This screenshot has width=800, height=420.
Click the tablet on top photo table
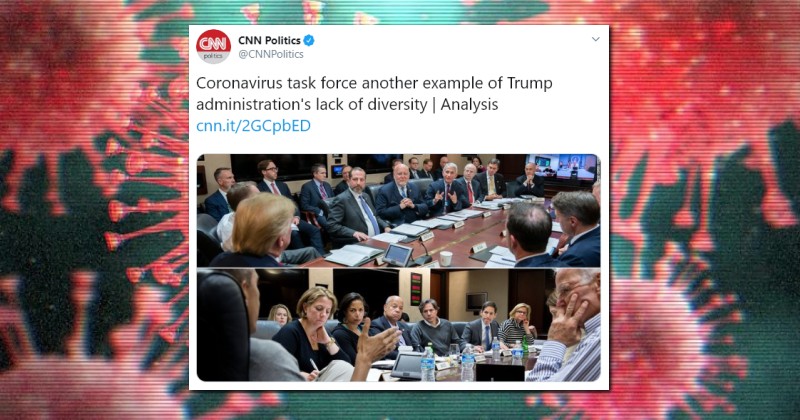(x=398, y=255)
